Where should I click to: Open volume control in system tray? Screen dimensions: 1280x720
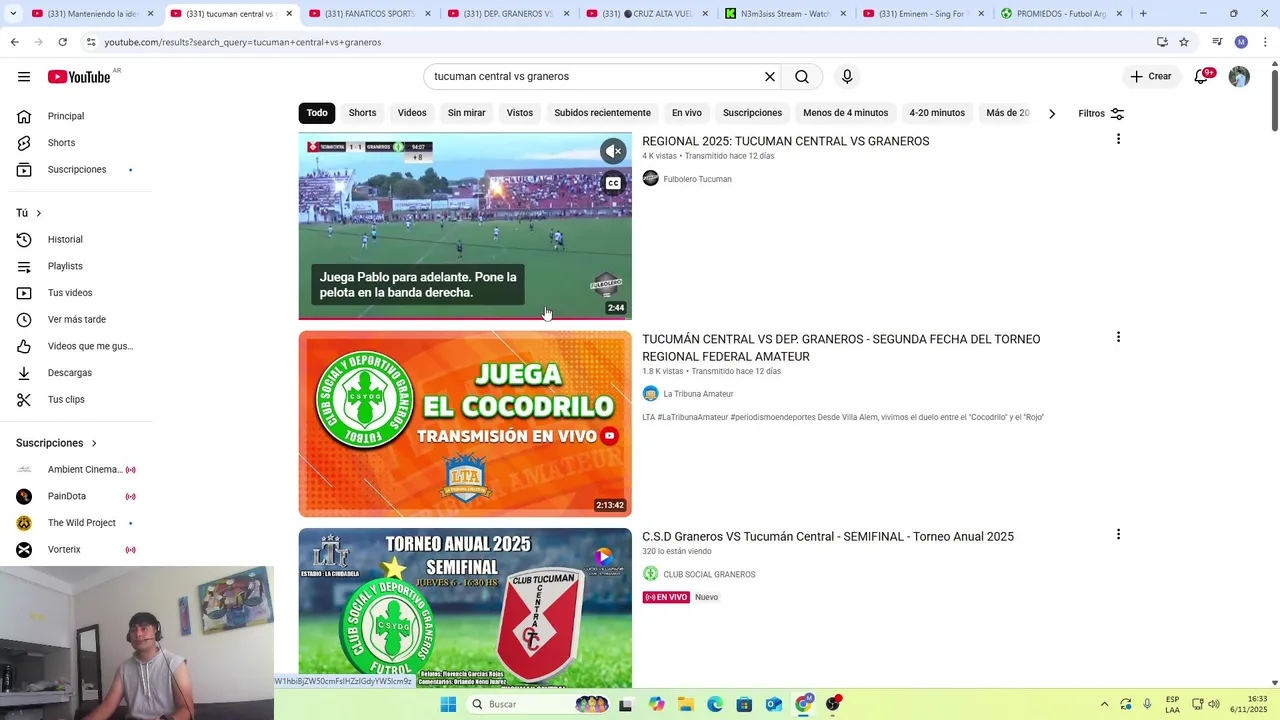[x=1214, y=704]
